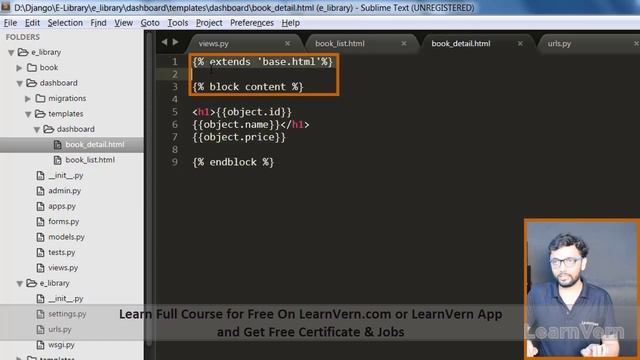The width and height of the screenshot is (640, 360).
Task: Click the forms.py file icon
Action: pyautogui.click(x=40, y=222)
